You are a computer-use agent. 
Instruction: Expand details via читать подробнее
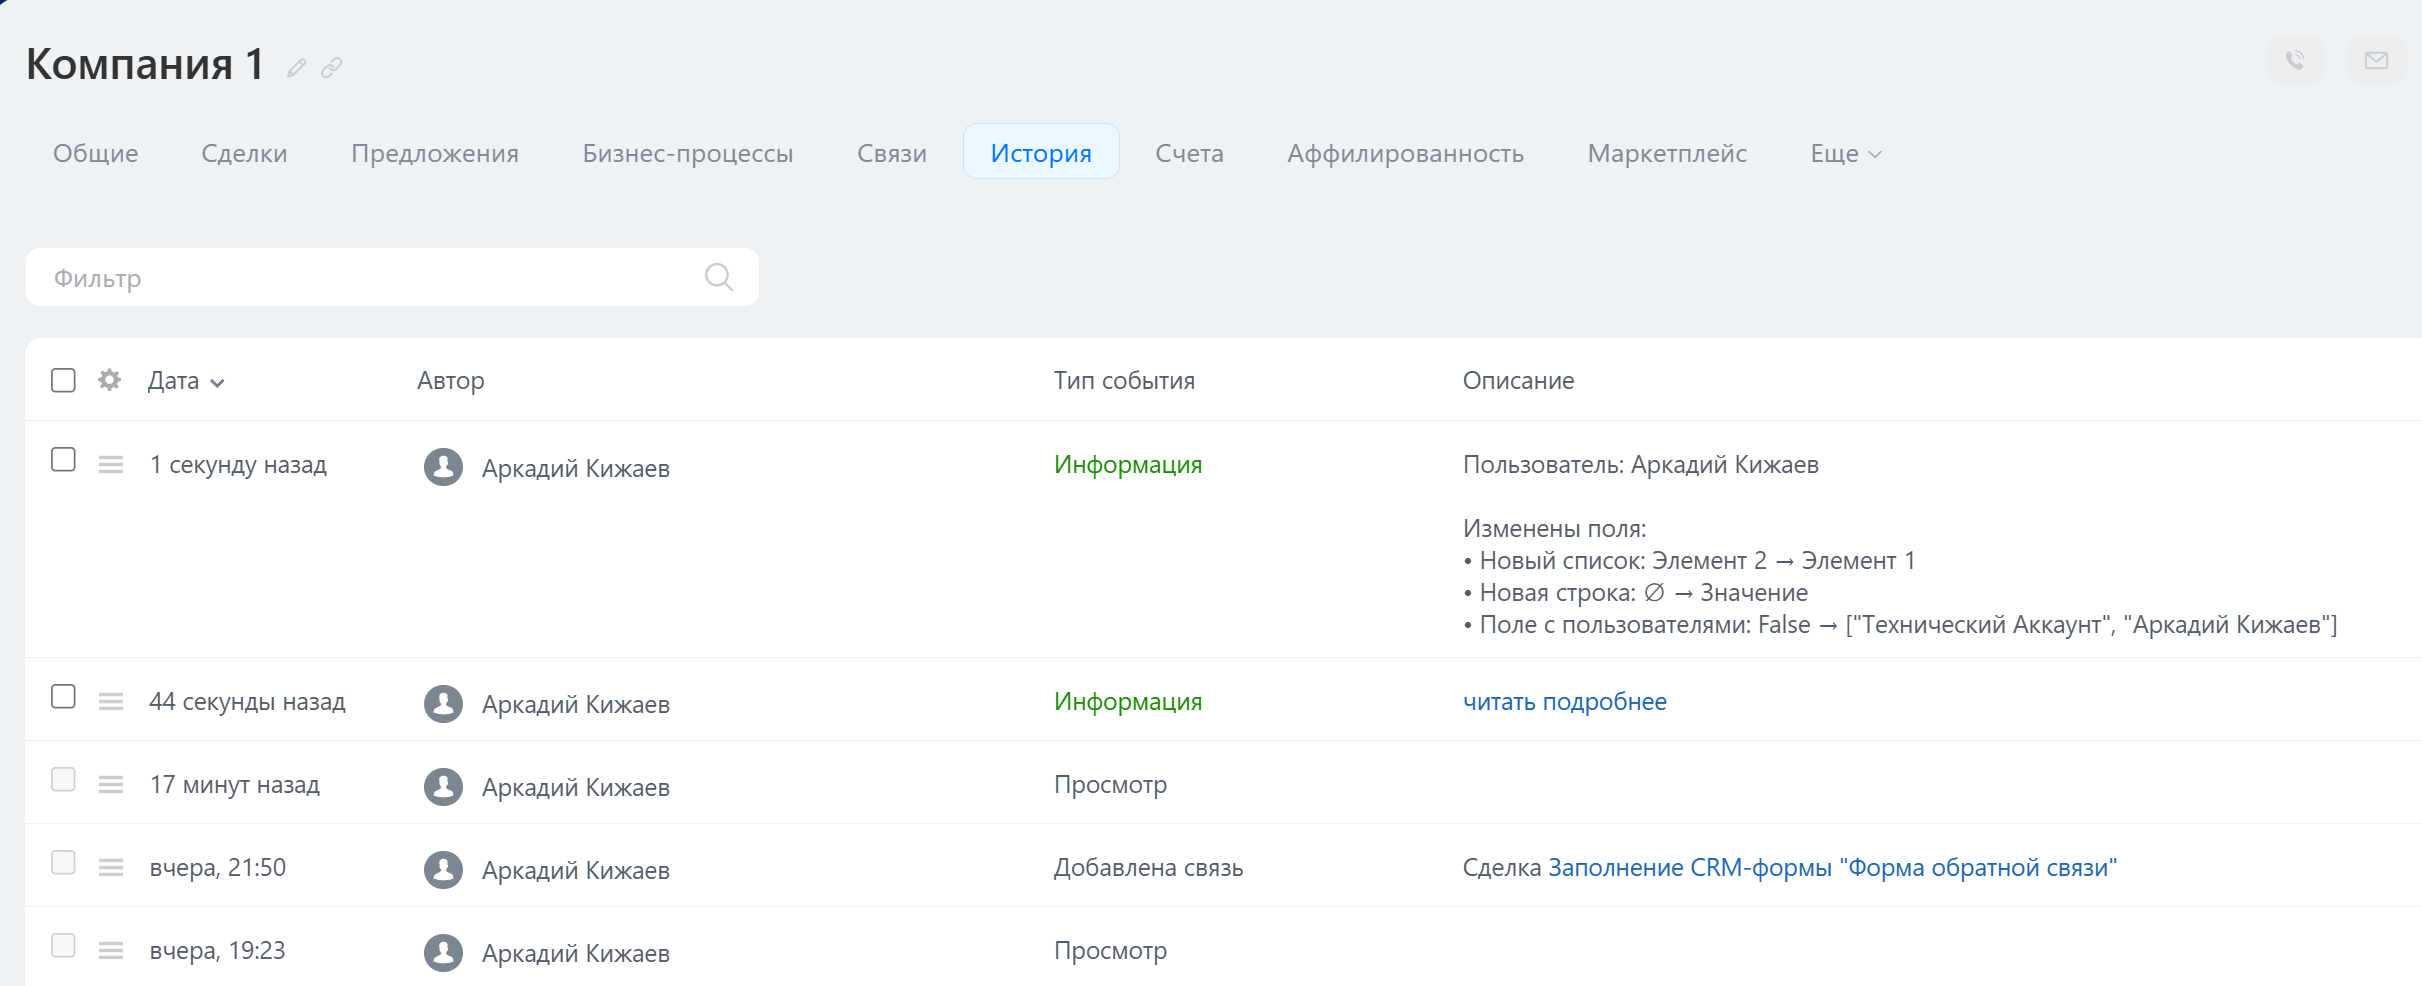pyautogui.click(x=1564, y=702)
